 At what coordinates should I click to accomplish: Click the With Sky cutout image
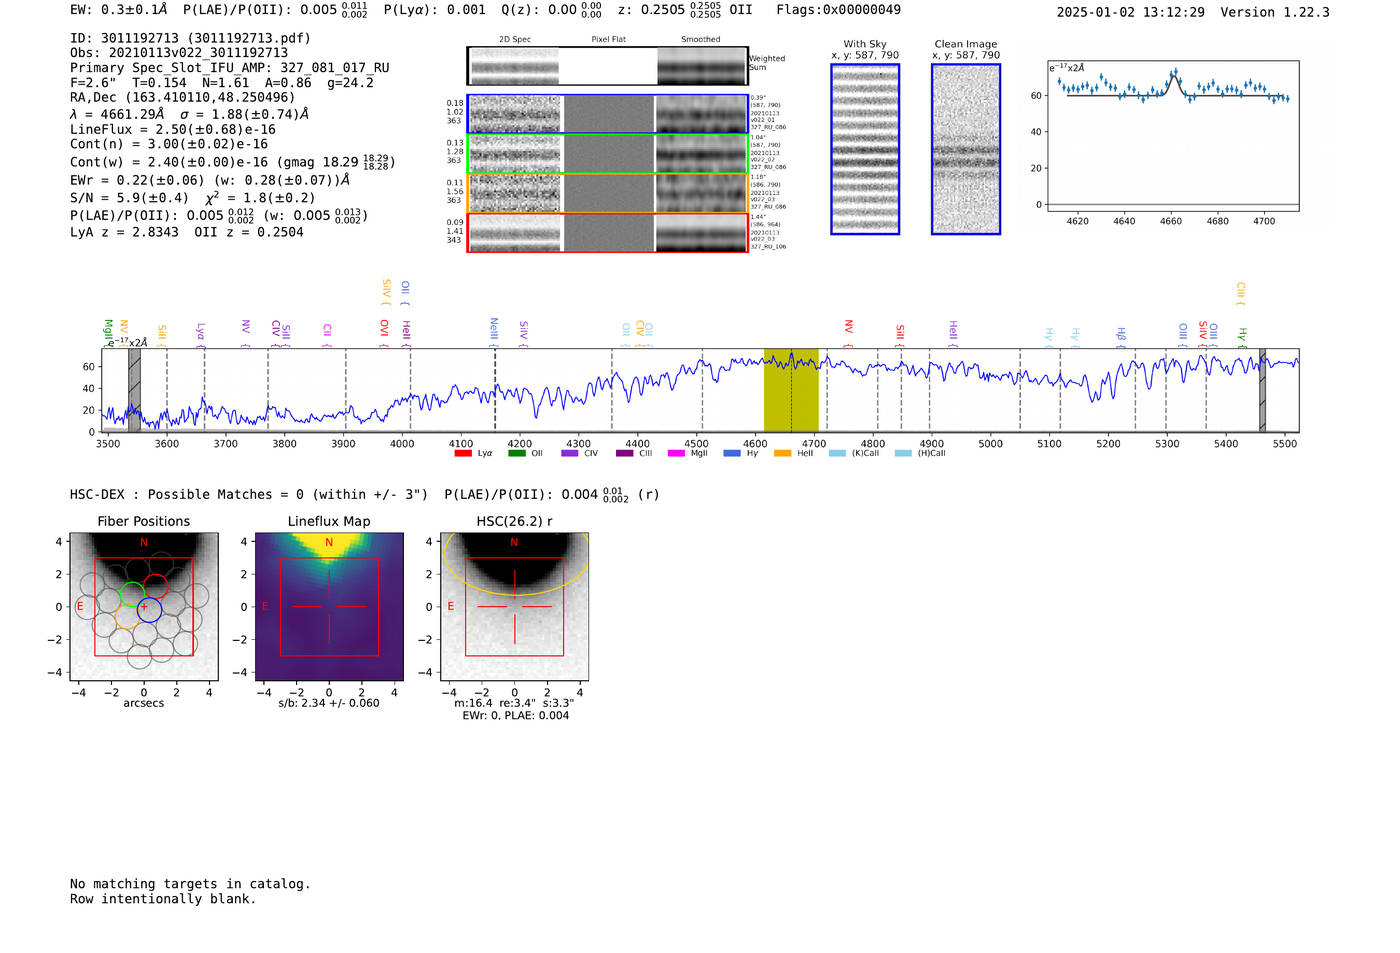click(x=865, y=149)
